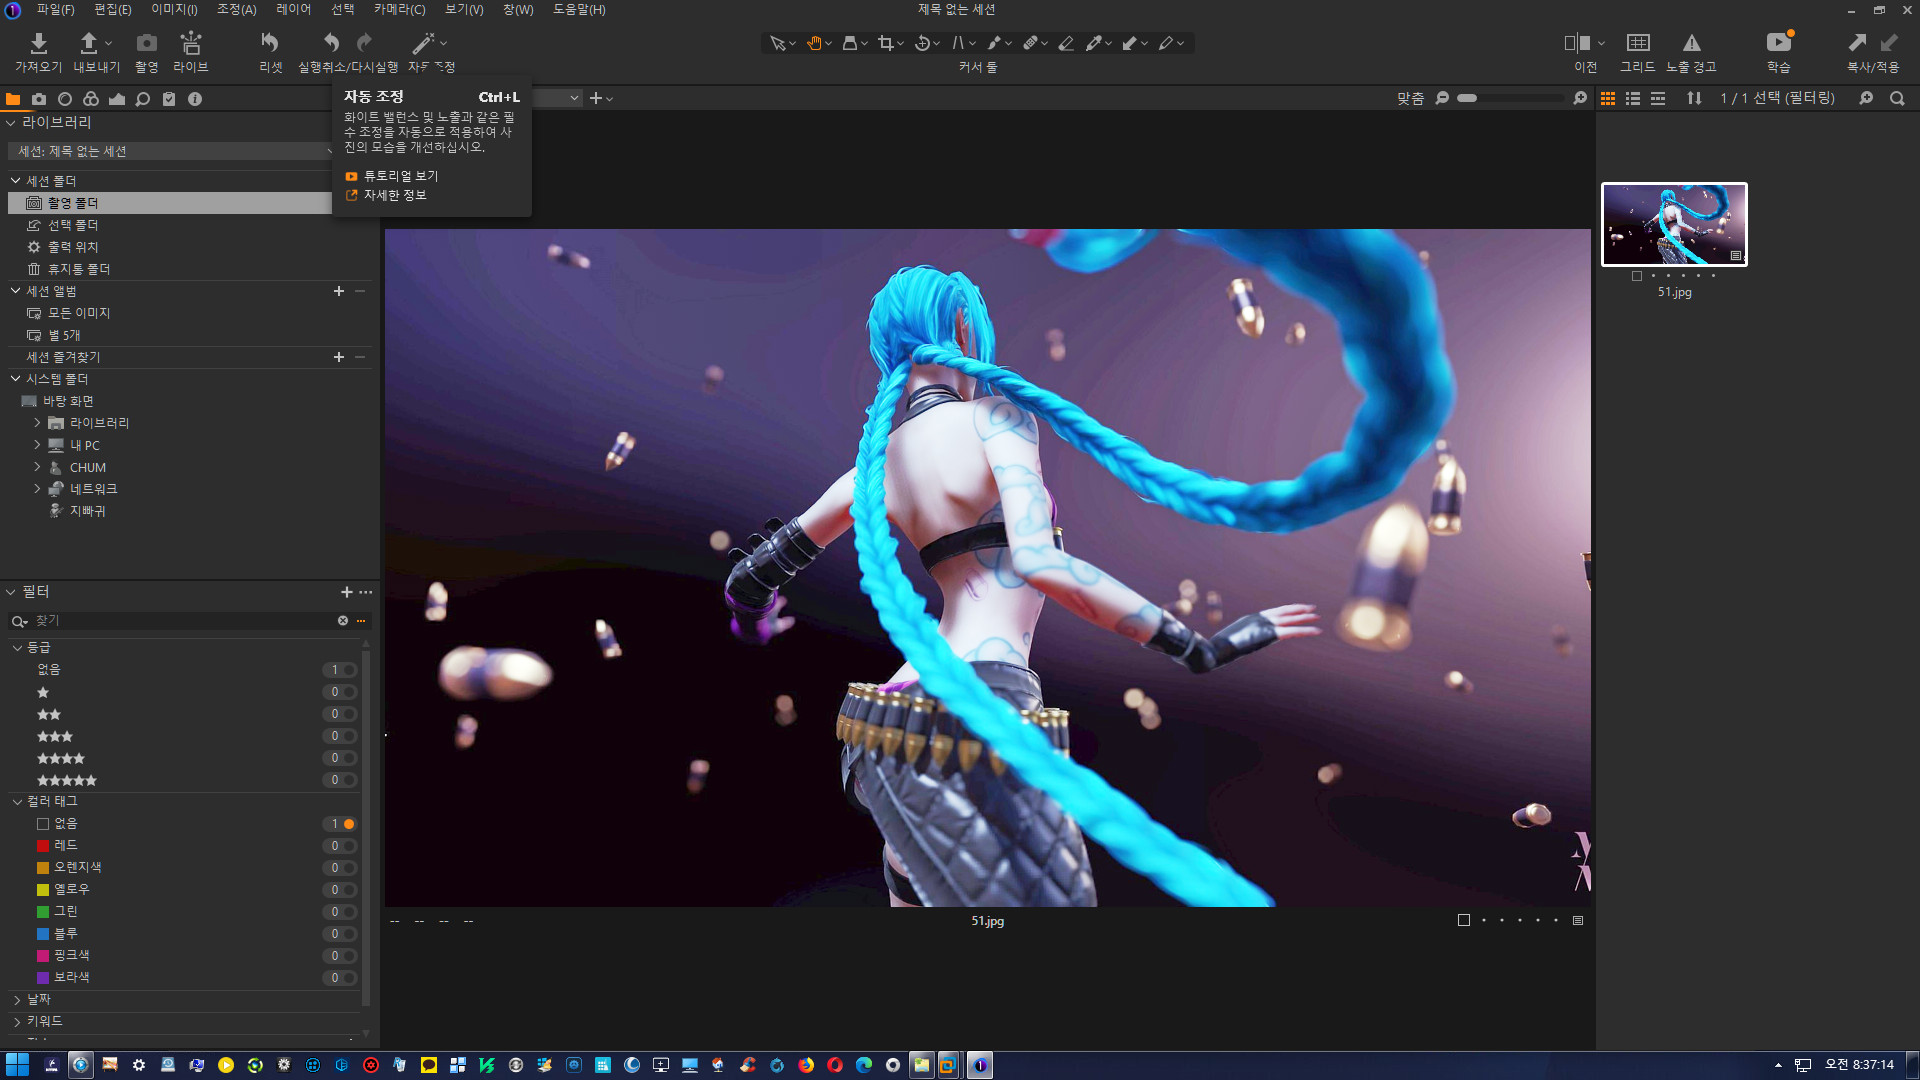This screenshot has height=1080, width=1920.
Task: Switch to the Color circles tool tab
Action: pos(91,99)
